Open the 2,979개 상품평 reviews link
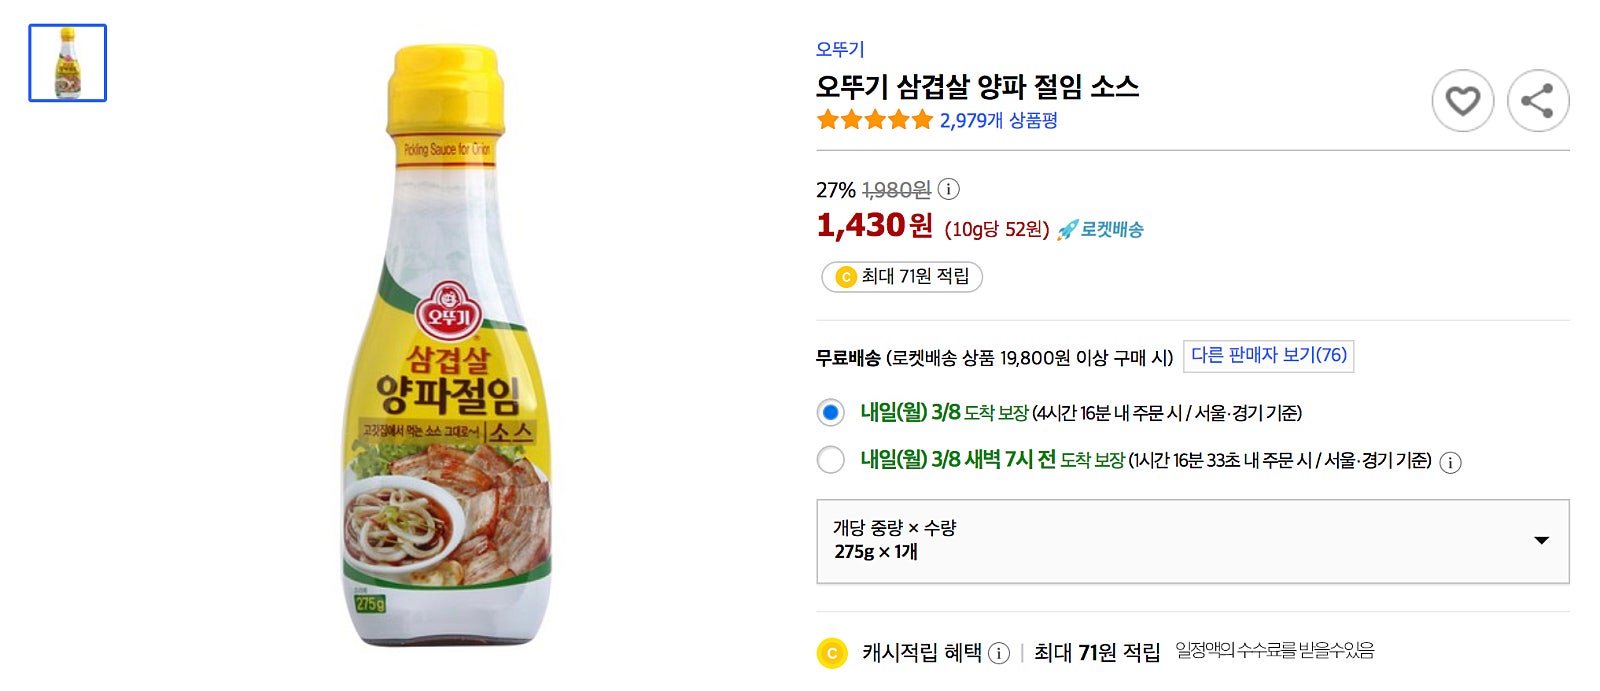The width and height of the screenshot is (1600, 691). pos(998,120)
